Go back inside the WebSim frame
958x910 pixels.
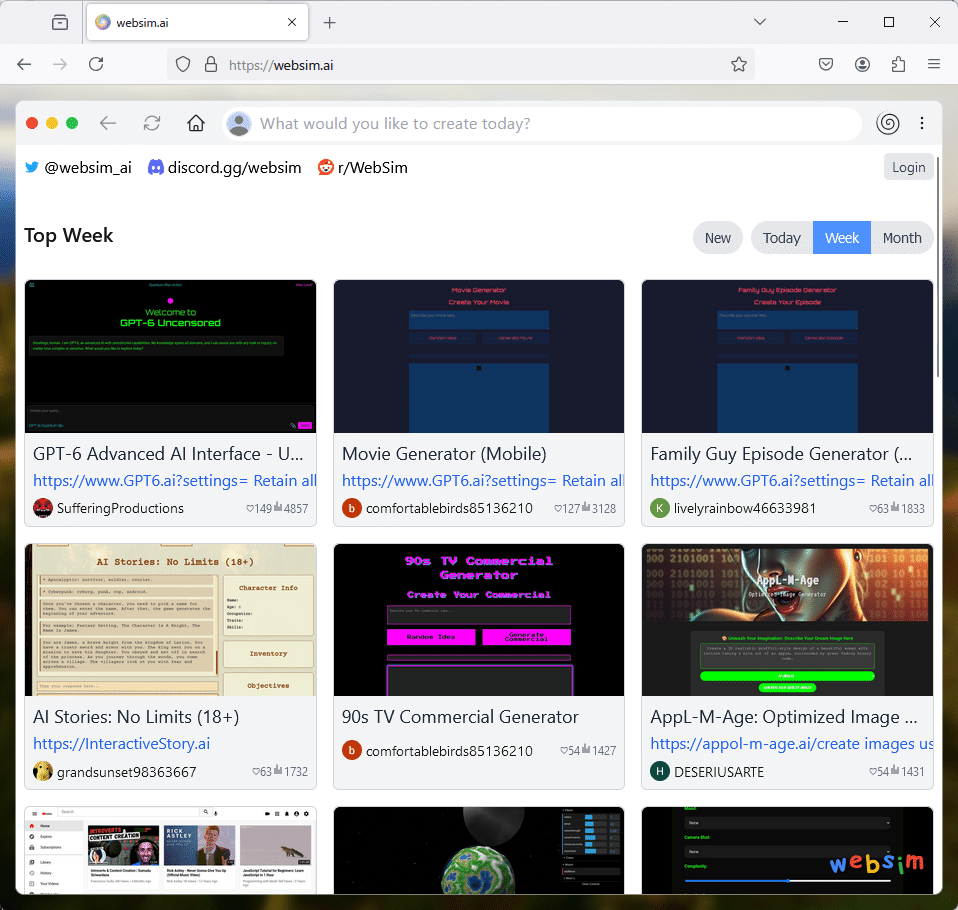click(108, 123)
